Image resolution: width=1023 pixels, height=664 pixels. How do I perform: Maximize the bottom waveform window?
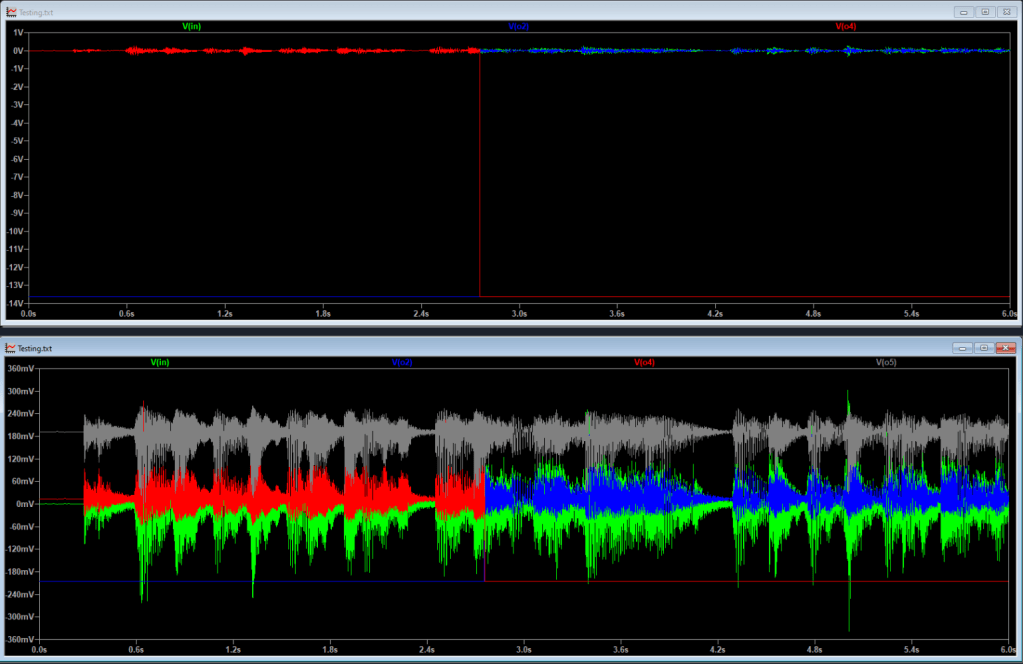(984, 348)
